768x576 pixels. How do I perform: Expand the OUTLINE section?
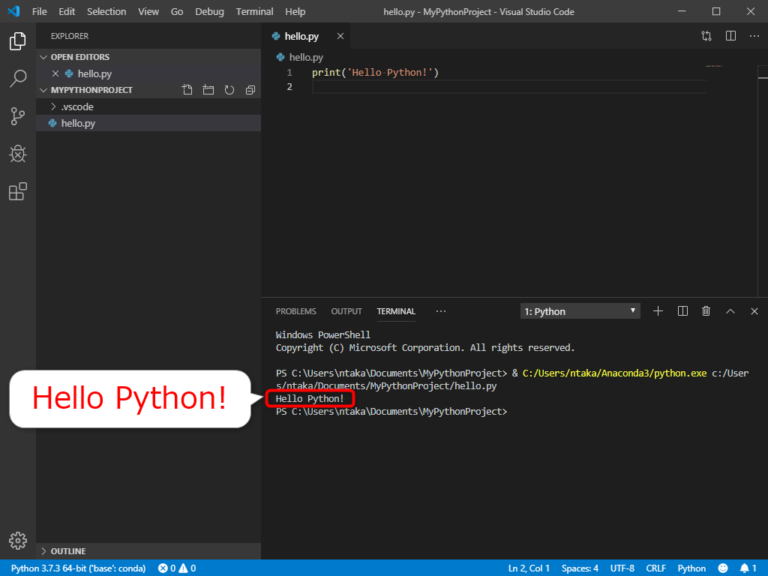[68, 551]
